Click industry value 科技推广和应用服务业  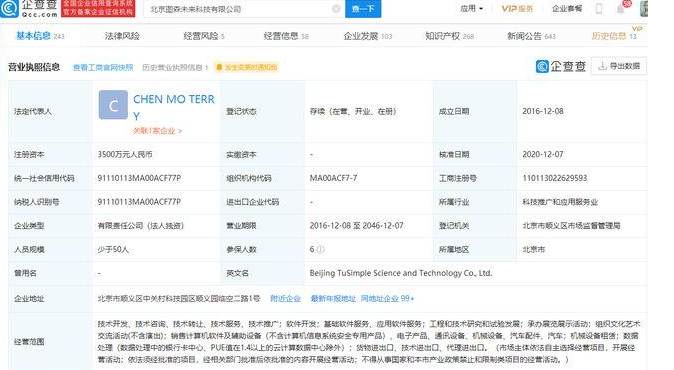(560, 202)
